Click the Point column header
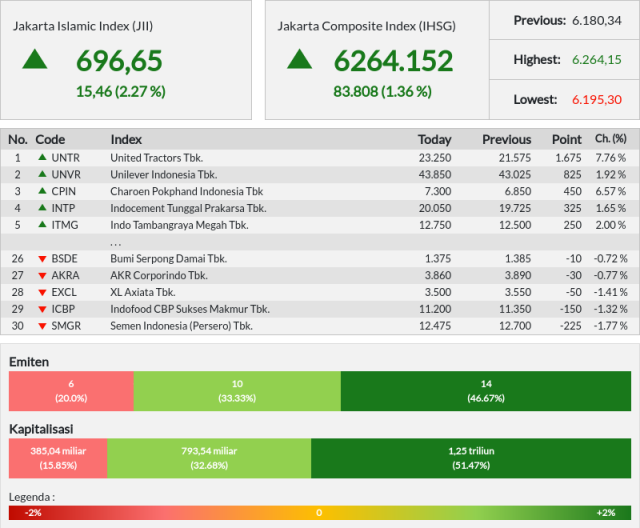This screenshot has width=640, height=528. [567, 140]
